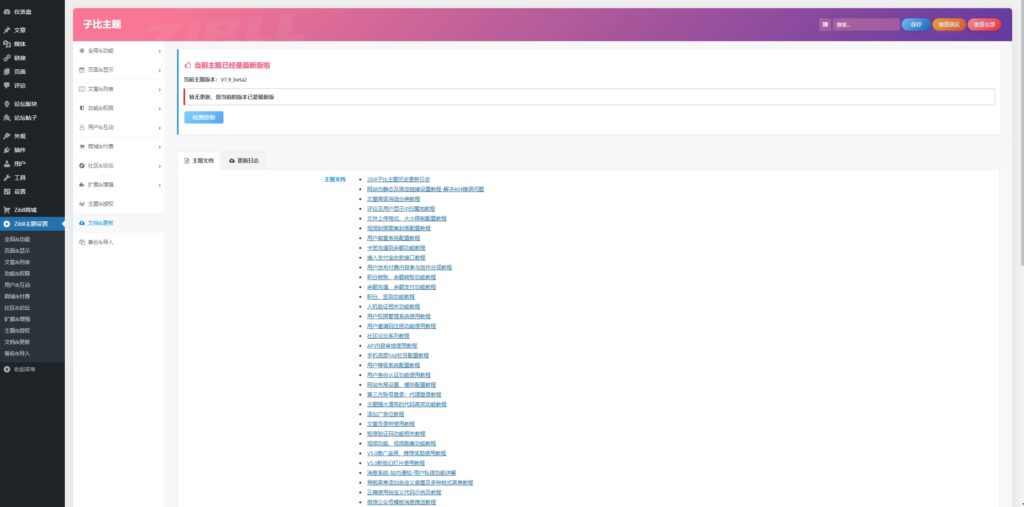Screen dimensions: 1024x507
Task: Click the 媒体 media icon in admin sidebar
Action: coord(7,44)
